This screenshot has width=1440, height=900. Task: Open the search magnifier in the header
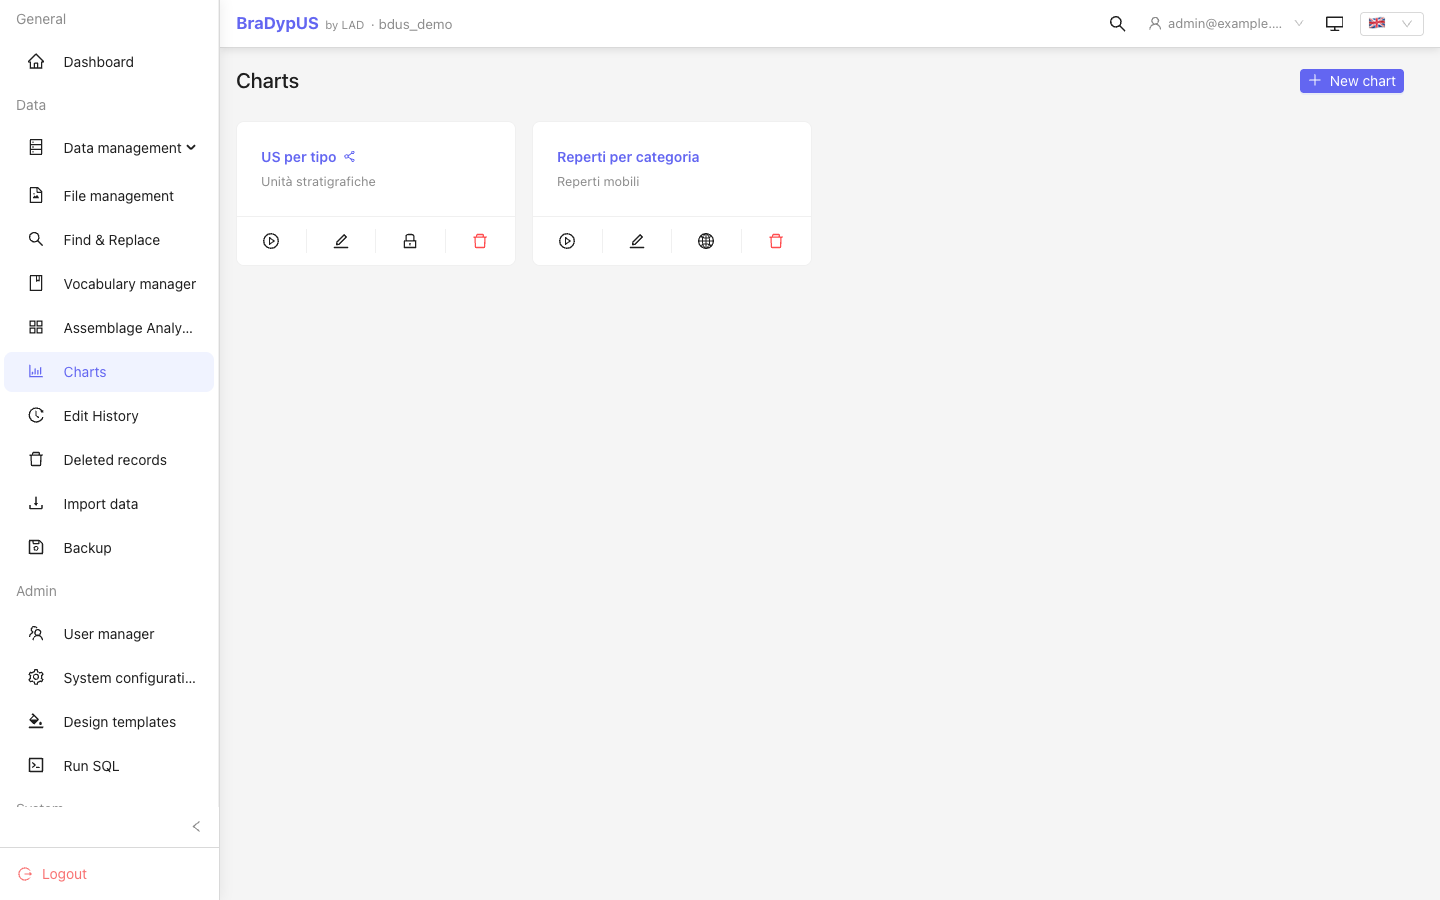tap(1118, 24)
